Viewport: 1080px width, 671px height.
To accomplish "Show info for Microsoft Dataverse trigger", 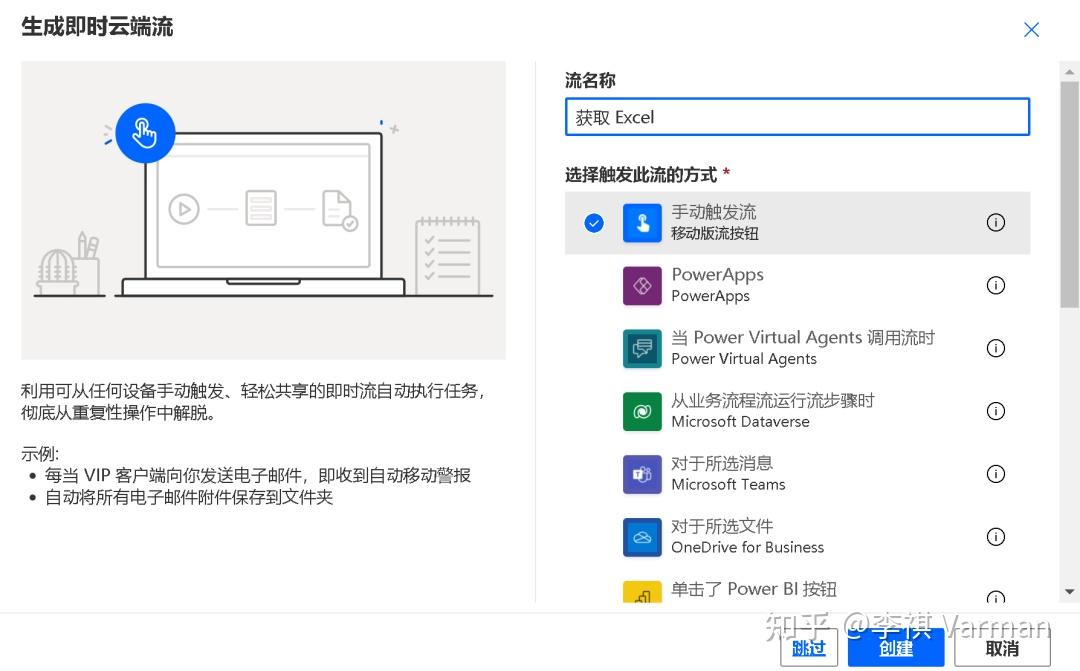I will point(995,411).
